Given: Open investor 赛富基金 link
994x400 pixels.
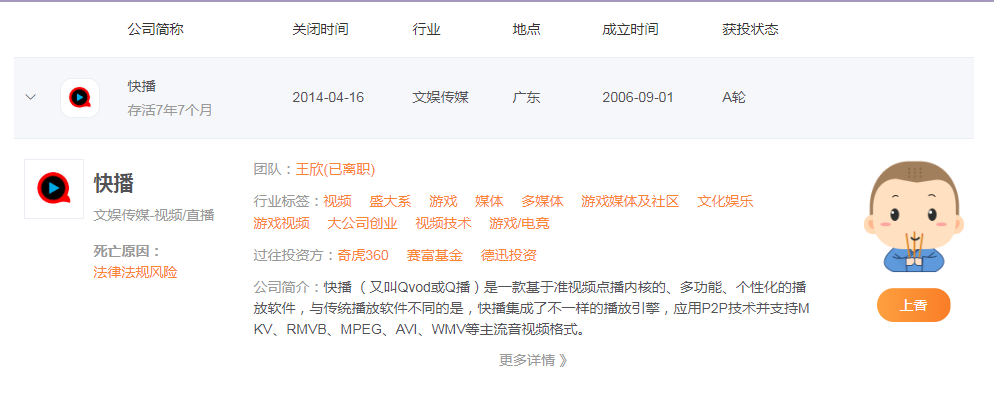Looking at the screenshot, I should coord(434,255).
